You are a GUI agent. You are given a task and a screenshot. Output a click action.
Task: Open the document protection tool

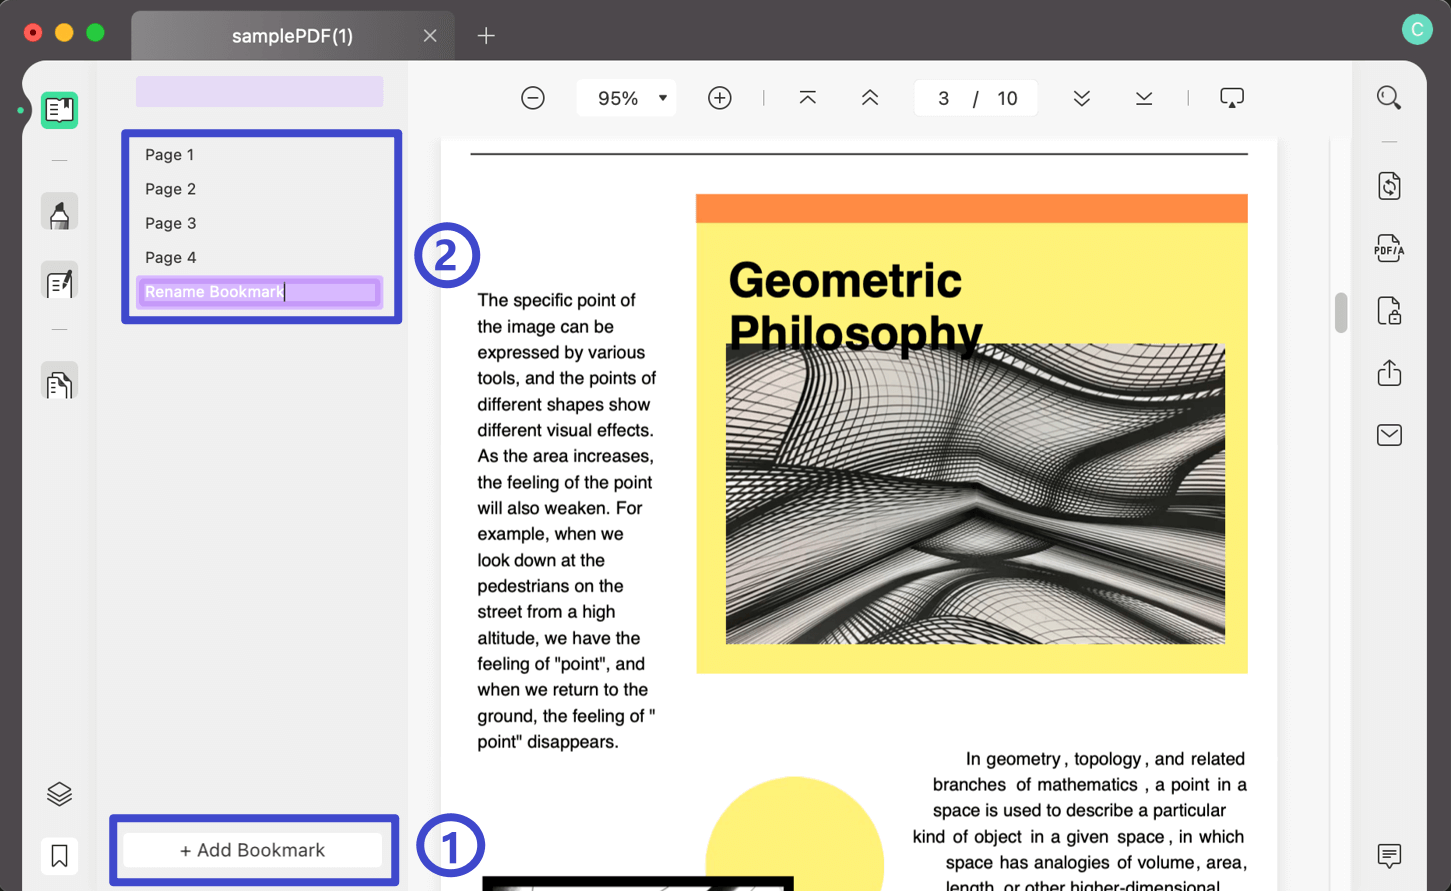coord(1389,310)
